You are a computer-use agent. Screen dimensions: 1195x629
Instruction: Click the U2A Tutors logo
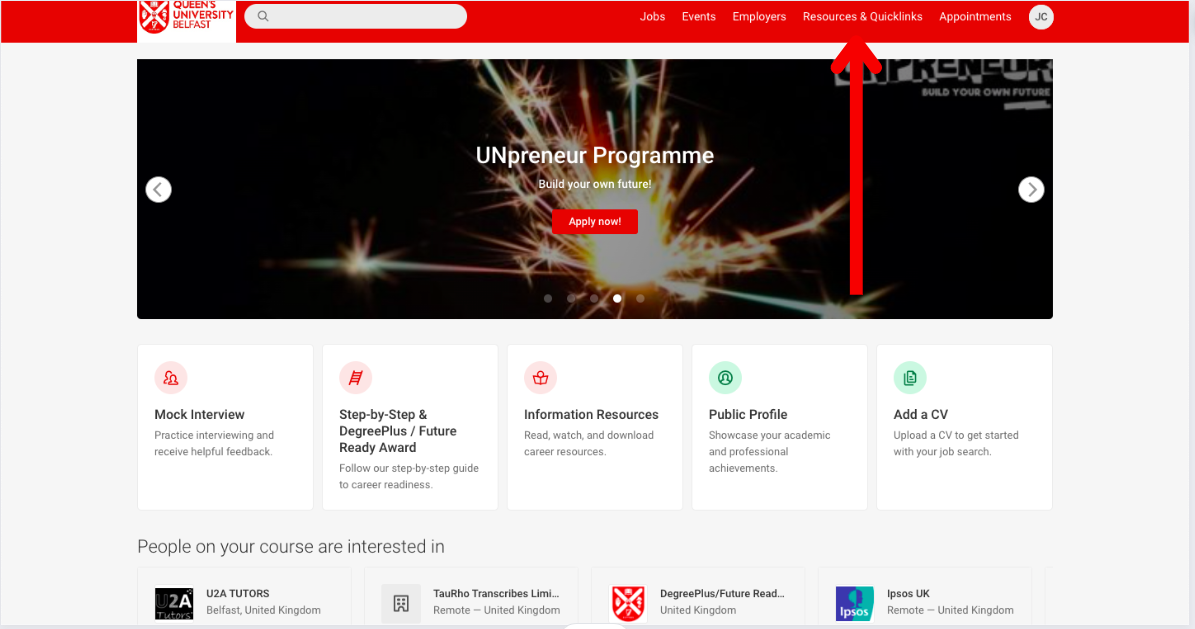click(174, 603)
